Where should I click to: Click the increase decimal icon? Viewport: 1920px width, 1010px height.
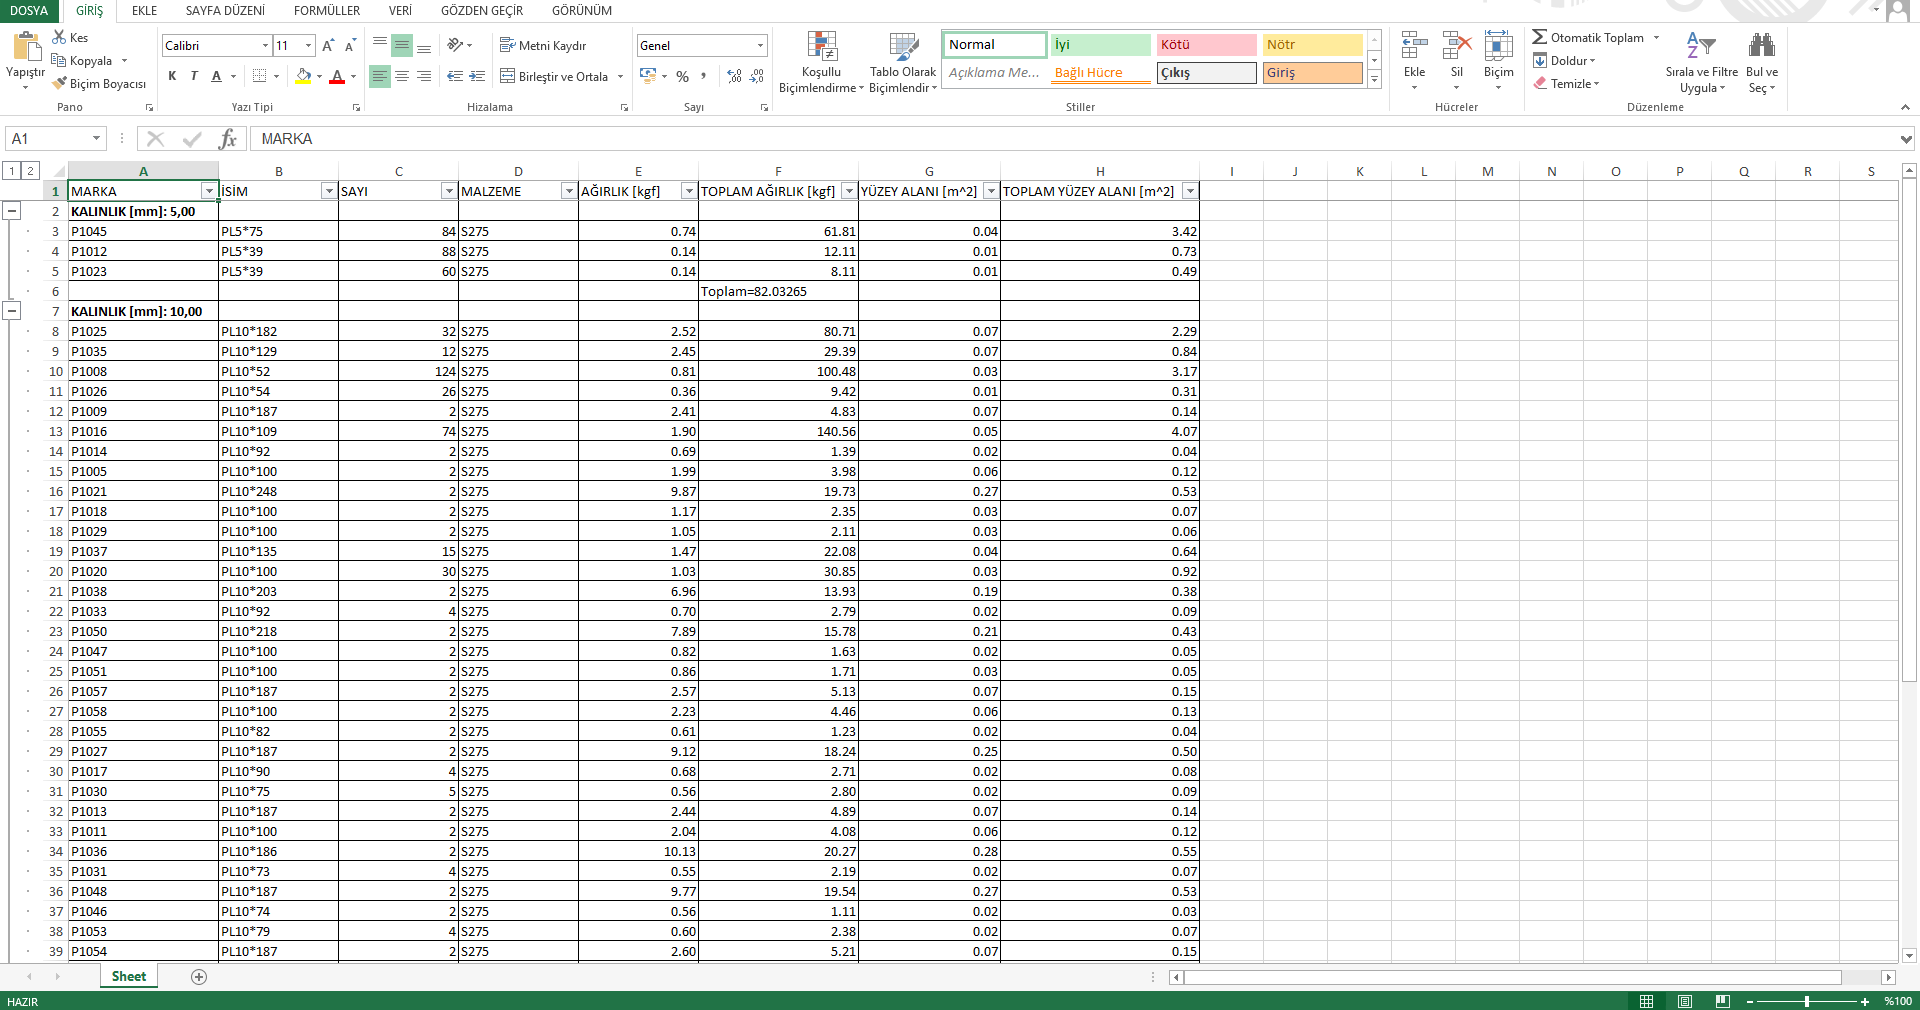[735, 76]
